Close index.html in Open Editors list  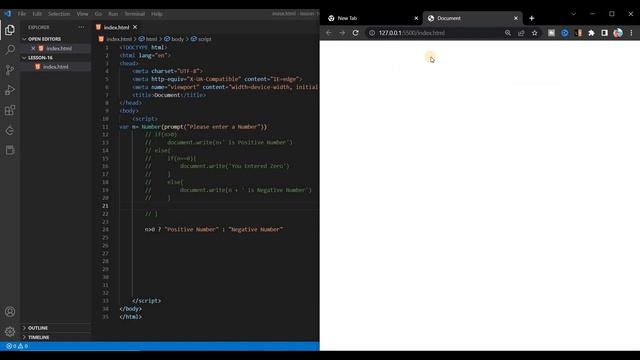33,49
